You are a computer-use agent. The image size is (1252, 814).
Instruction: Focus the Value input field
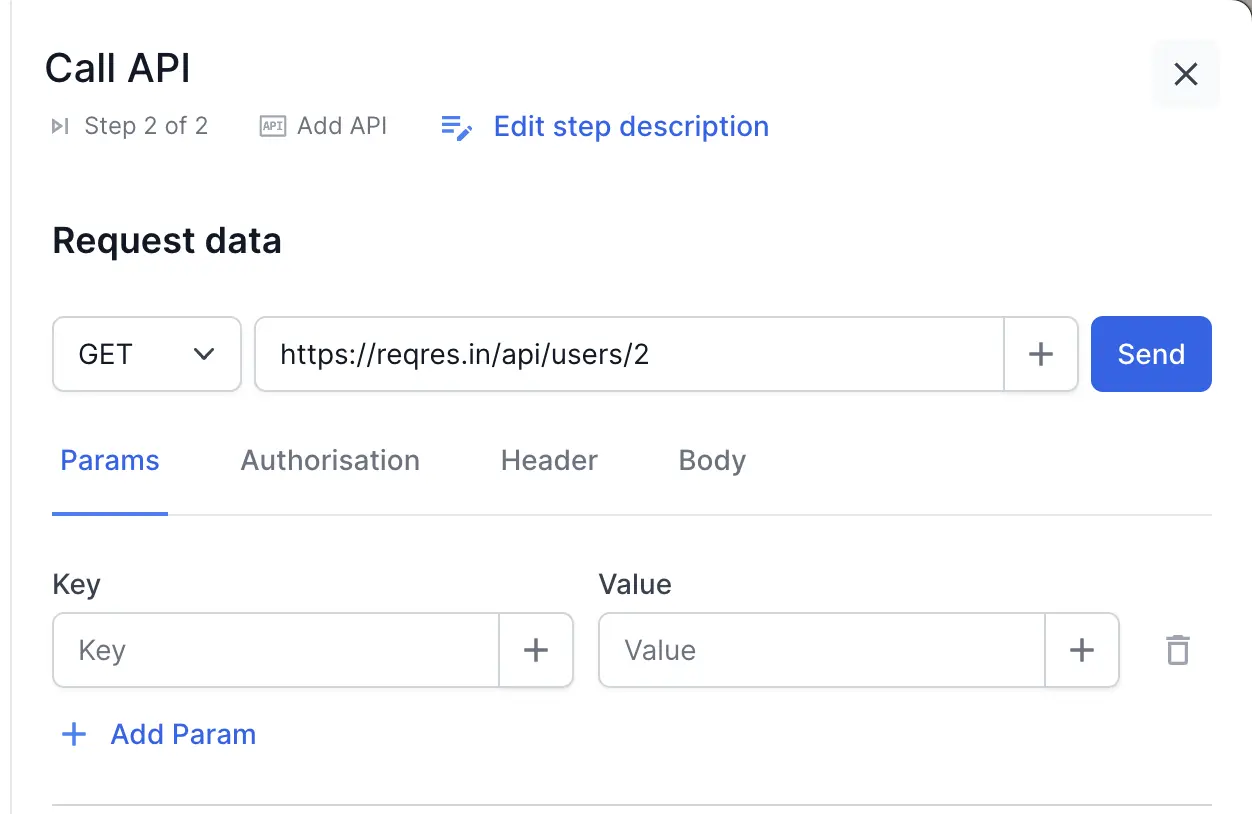[x=821, y=650]
